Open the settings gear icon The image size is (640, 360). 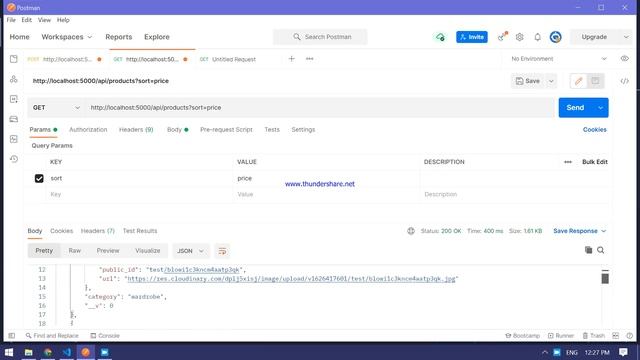tap(519, 37)
